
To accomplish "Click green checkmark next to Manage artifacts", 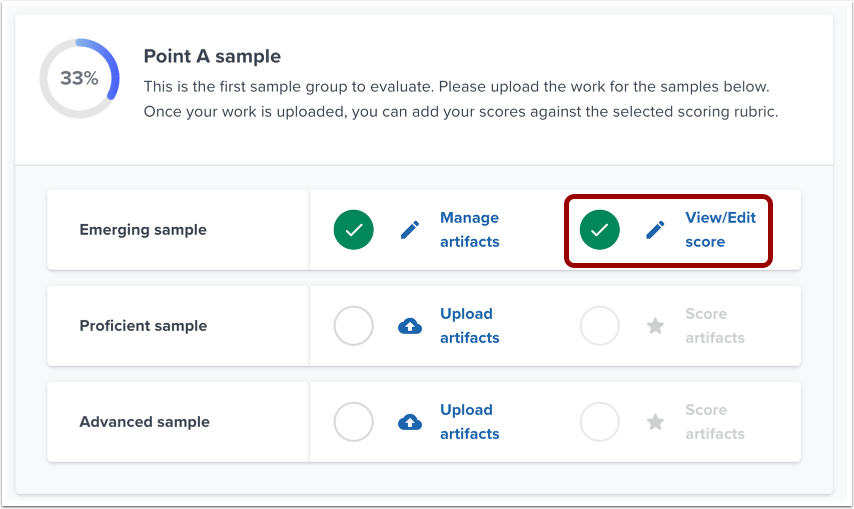I will point(354,230).
